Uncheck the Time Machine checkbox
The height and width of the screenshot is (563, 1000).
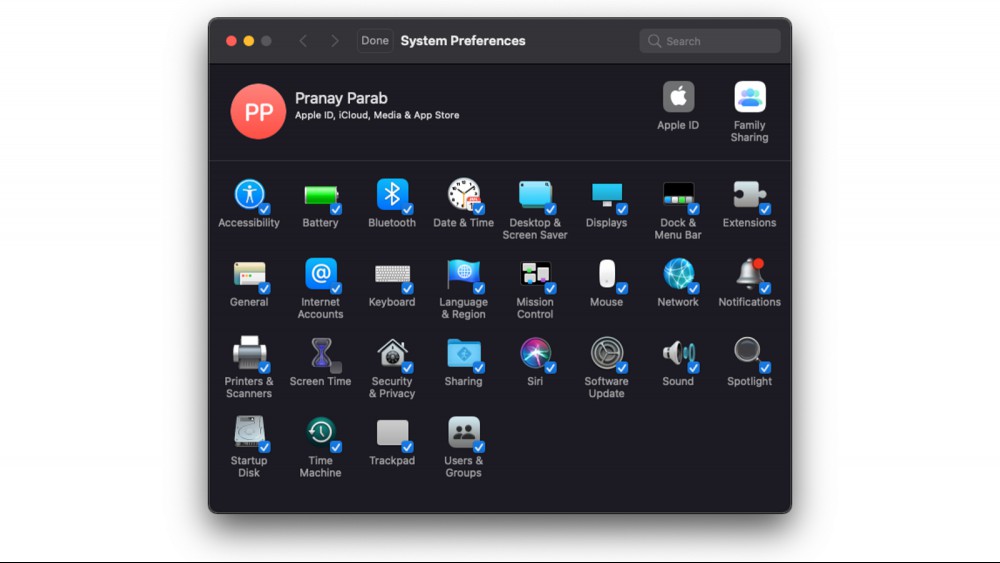(x=336, y=446)
